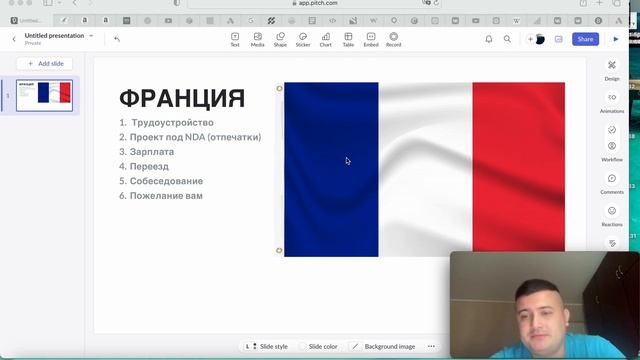Image resolution: width=640 pixels, height=360 pixels.
Task: Click the Проект под NDA list item
Action: coord(196,137)
